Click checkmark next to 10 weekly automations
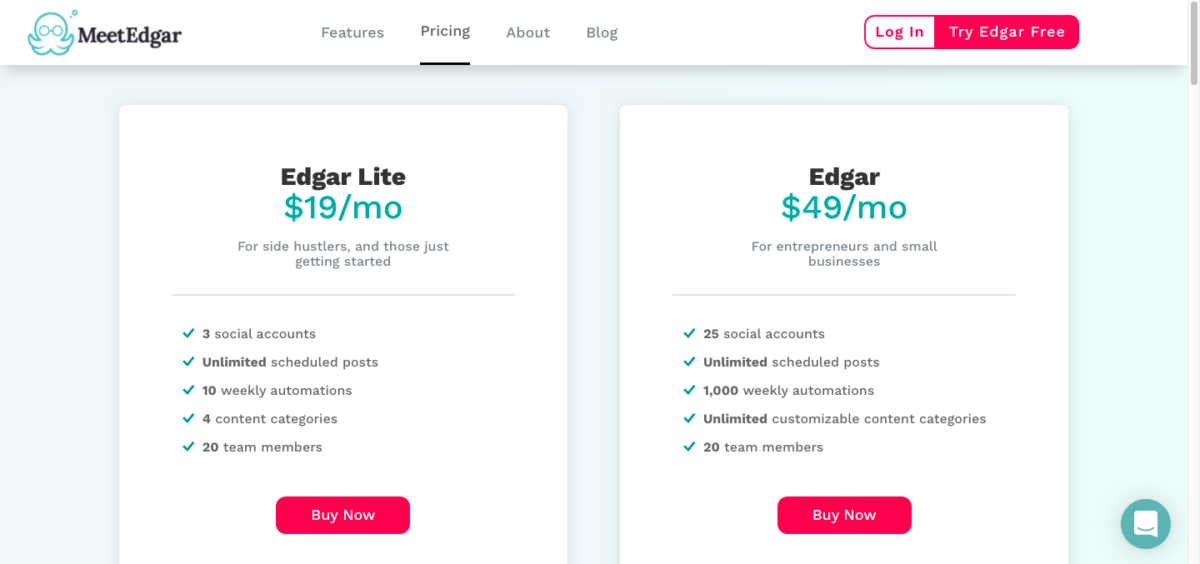 (188, 390)
